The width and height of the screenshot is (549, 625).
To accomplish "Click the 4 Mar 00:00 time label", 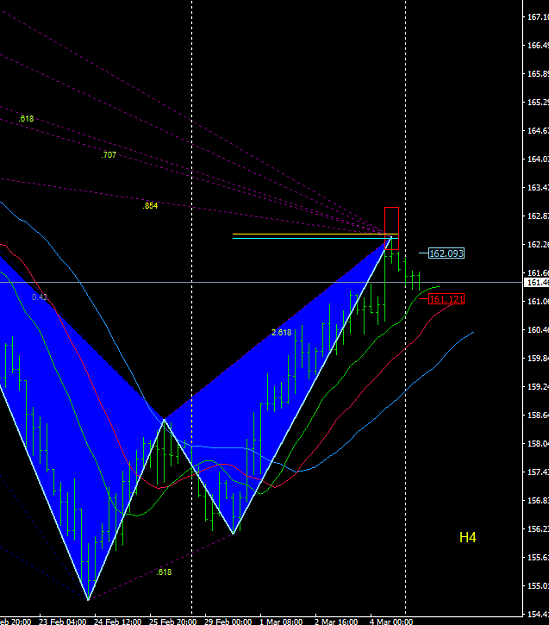I will point(391,621).
